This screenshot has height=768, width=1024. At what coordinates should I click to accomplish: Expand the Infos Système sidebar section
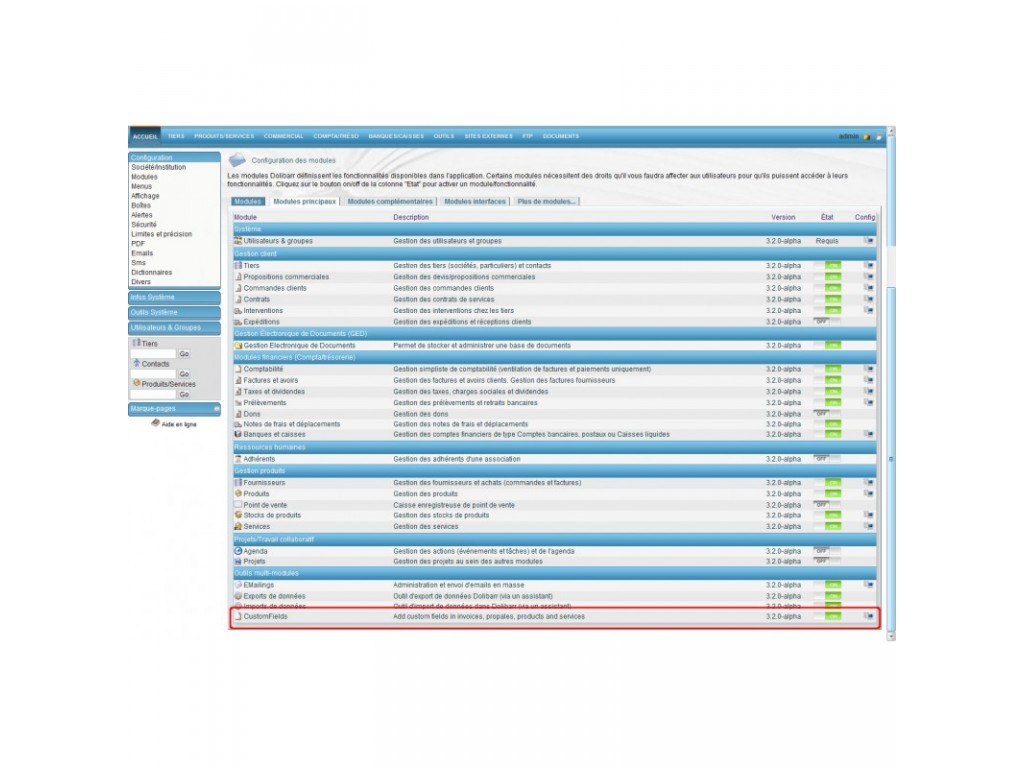pyautogui.click(x=174, y=298)
